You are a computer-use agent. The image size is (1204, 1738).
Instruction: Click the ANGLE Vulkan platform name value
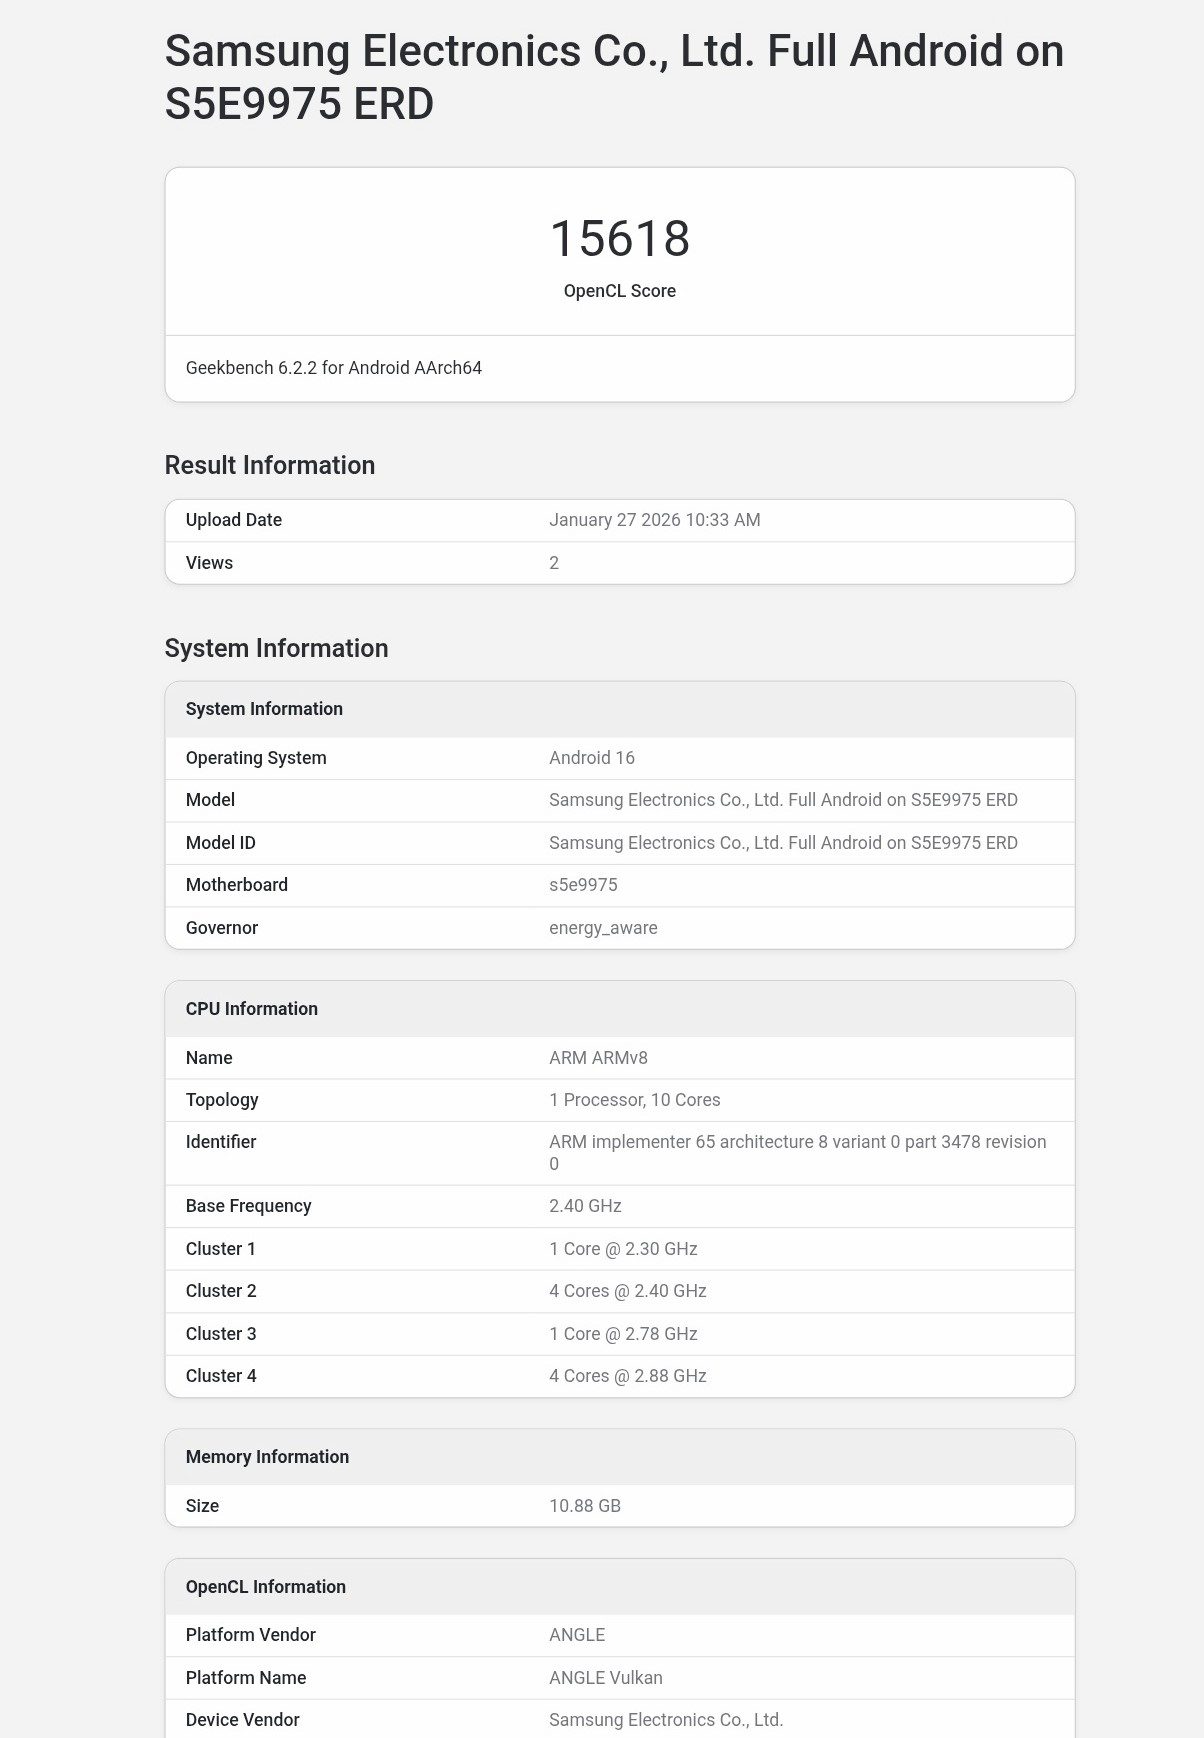click(x=605, y=1678)
